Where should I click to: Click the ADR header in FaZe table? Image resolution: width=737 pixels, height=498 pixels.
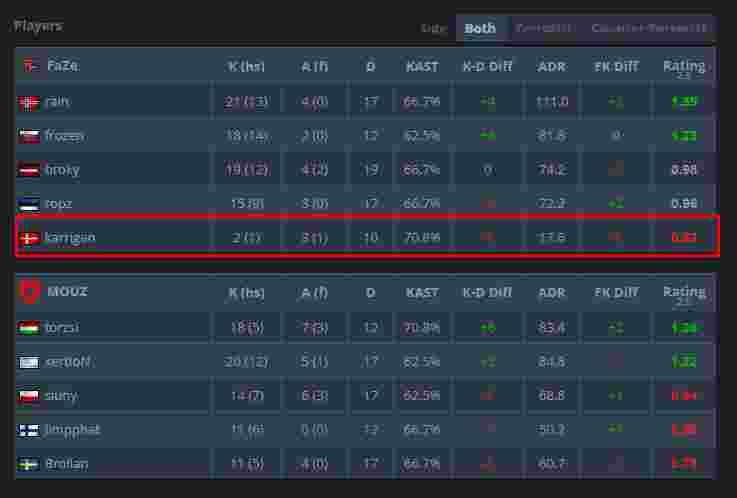(x=551, y=66)
